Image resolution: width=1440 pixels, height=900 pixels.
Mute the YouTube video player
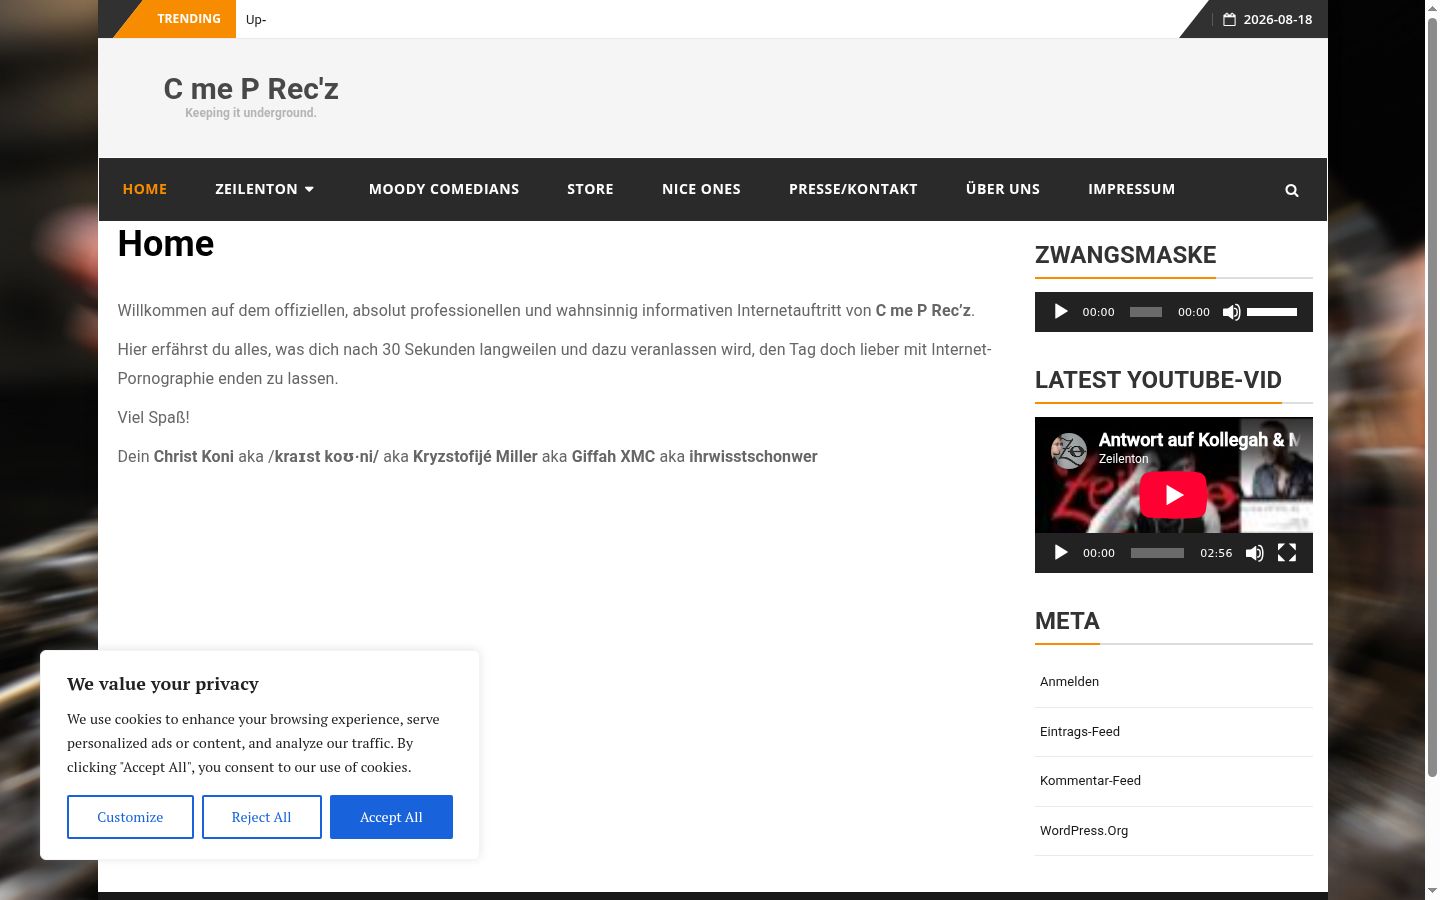[x=1255, y=553]
